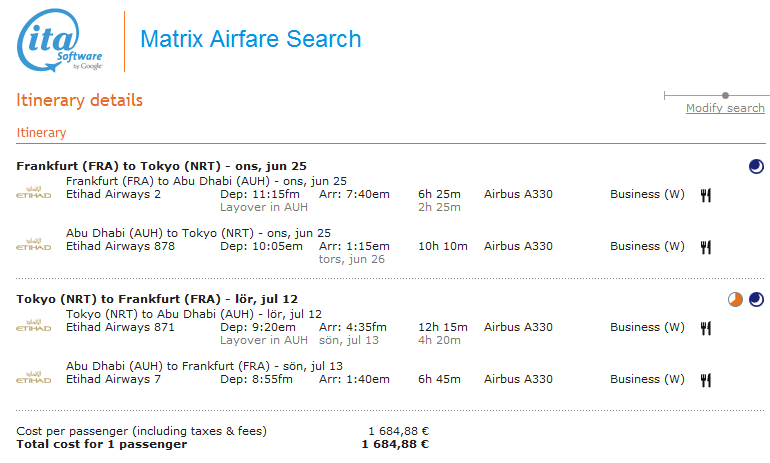Open the Modify search link
Screen dimensions: 770x463
[x=725, y=108]
